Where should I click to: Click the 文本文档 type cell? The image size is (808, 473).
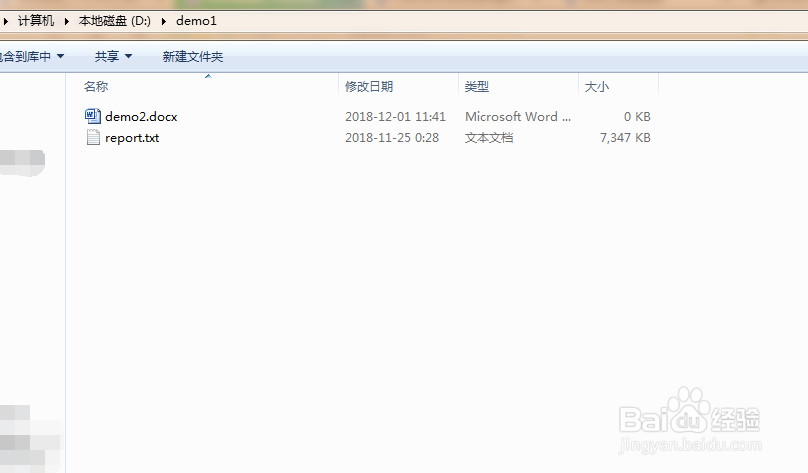click(x=489, y=138)
